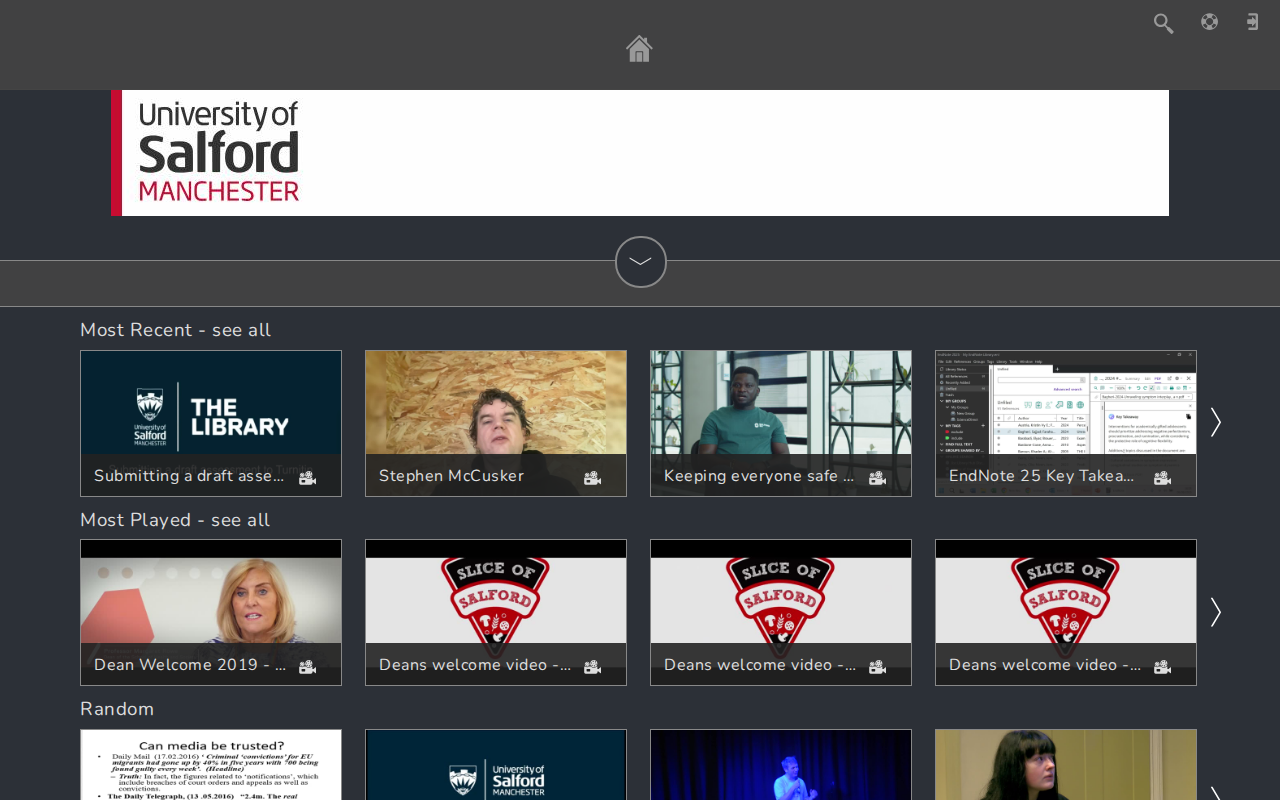Expand the circular chevron-down button
1280x800 pixels.
641,262
